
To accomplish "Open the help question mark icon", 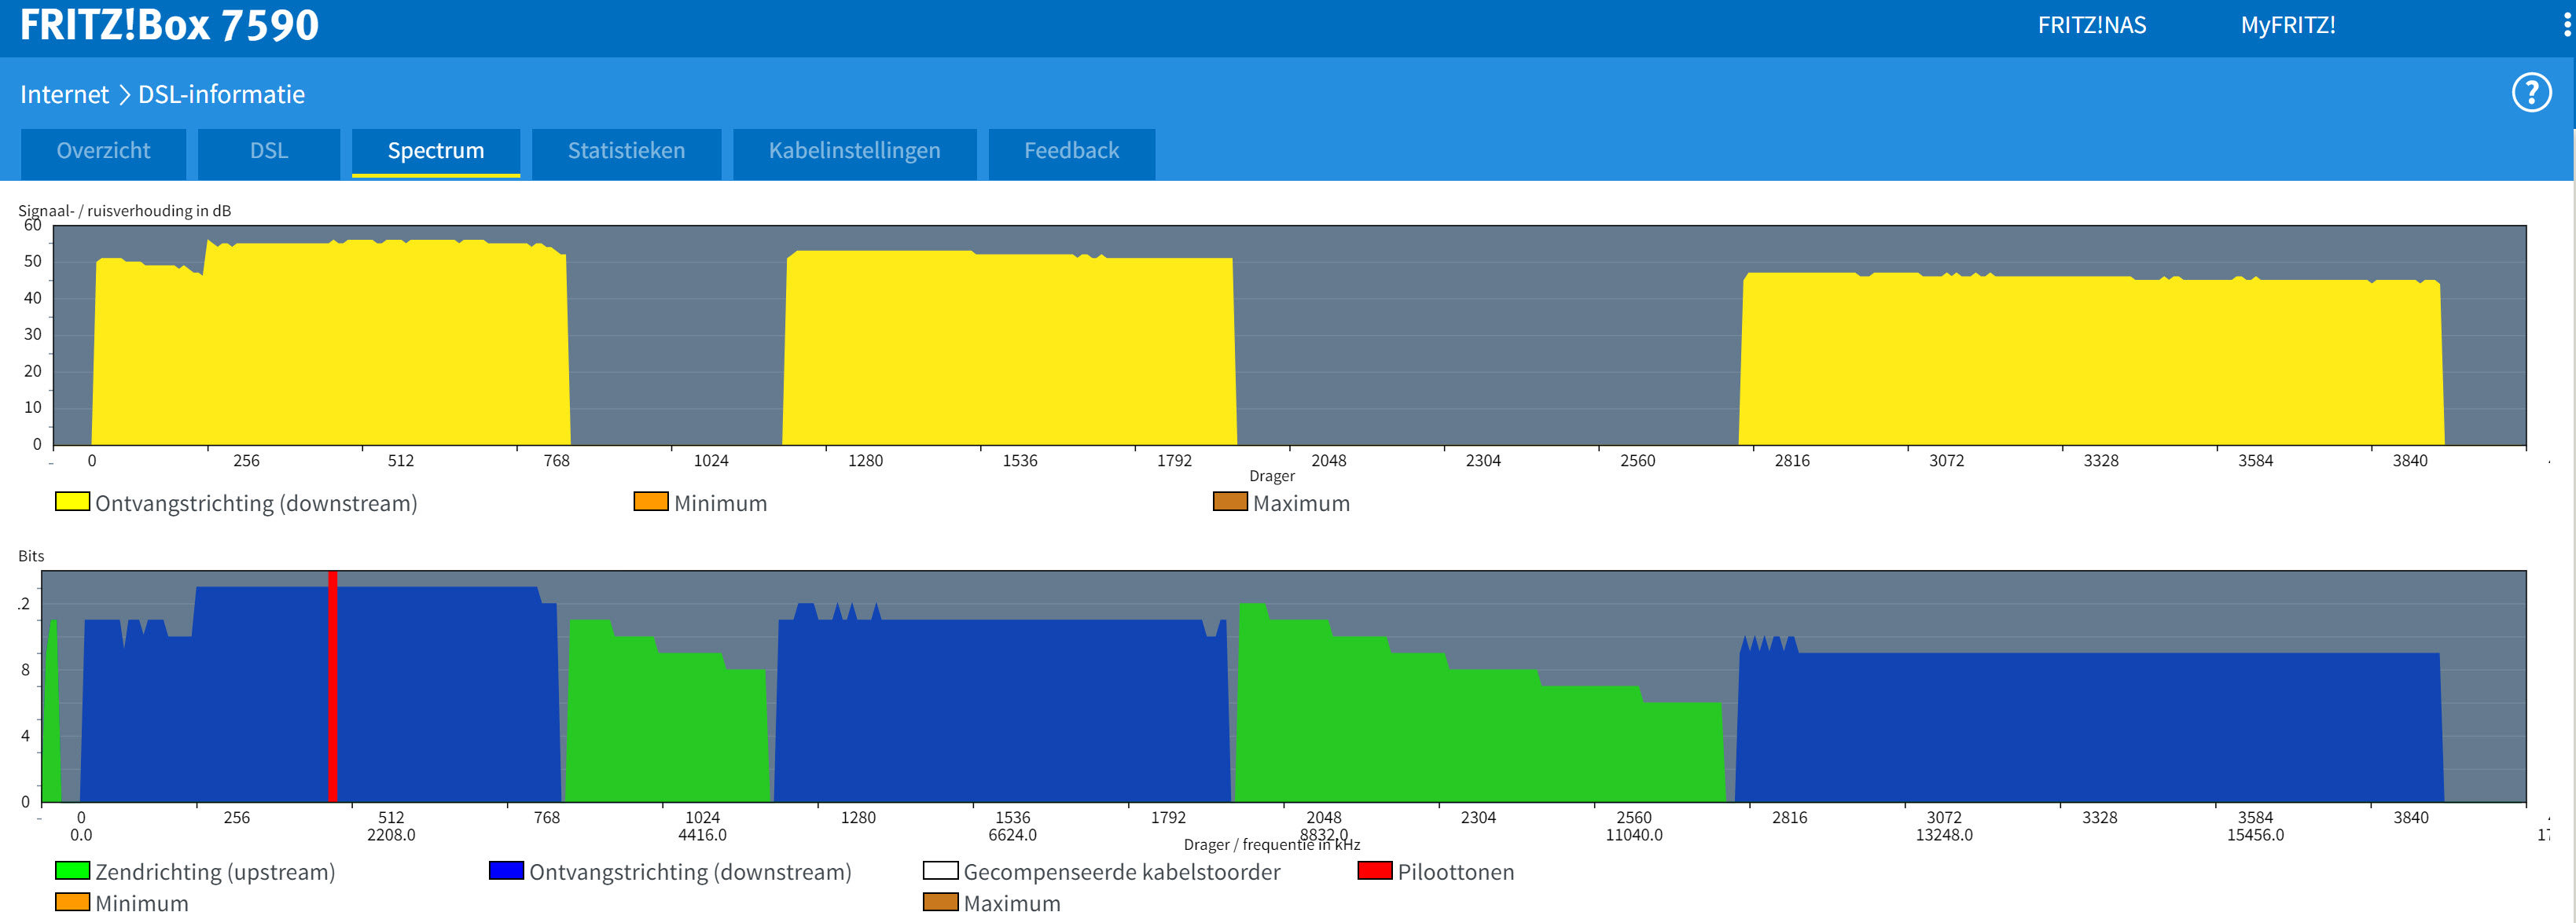I will tap(2531, 93).
